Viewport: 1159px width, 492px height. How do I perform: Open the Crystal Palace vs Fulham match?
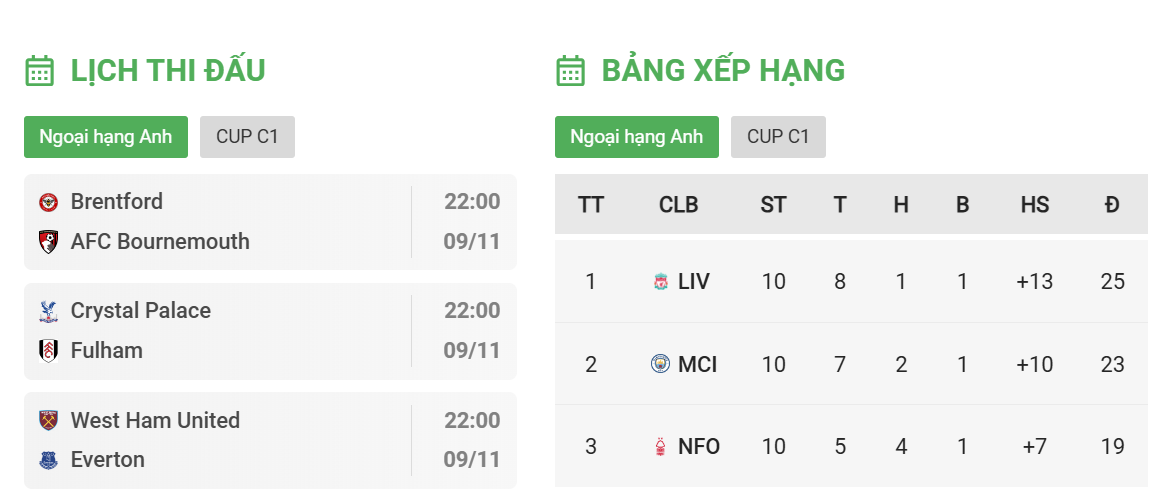point(271,331)
